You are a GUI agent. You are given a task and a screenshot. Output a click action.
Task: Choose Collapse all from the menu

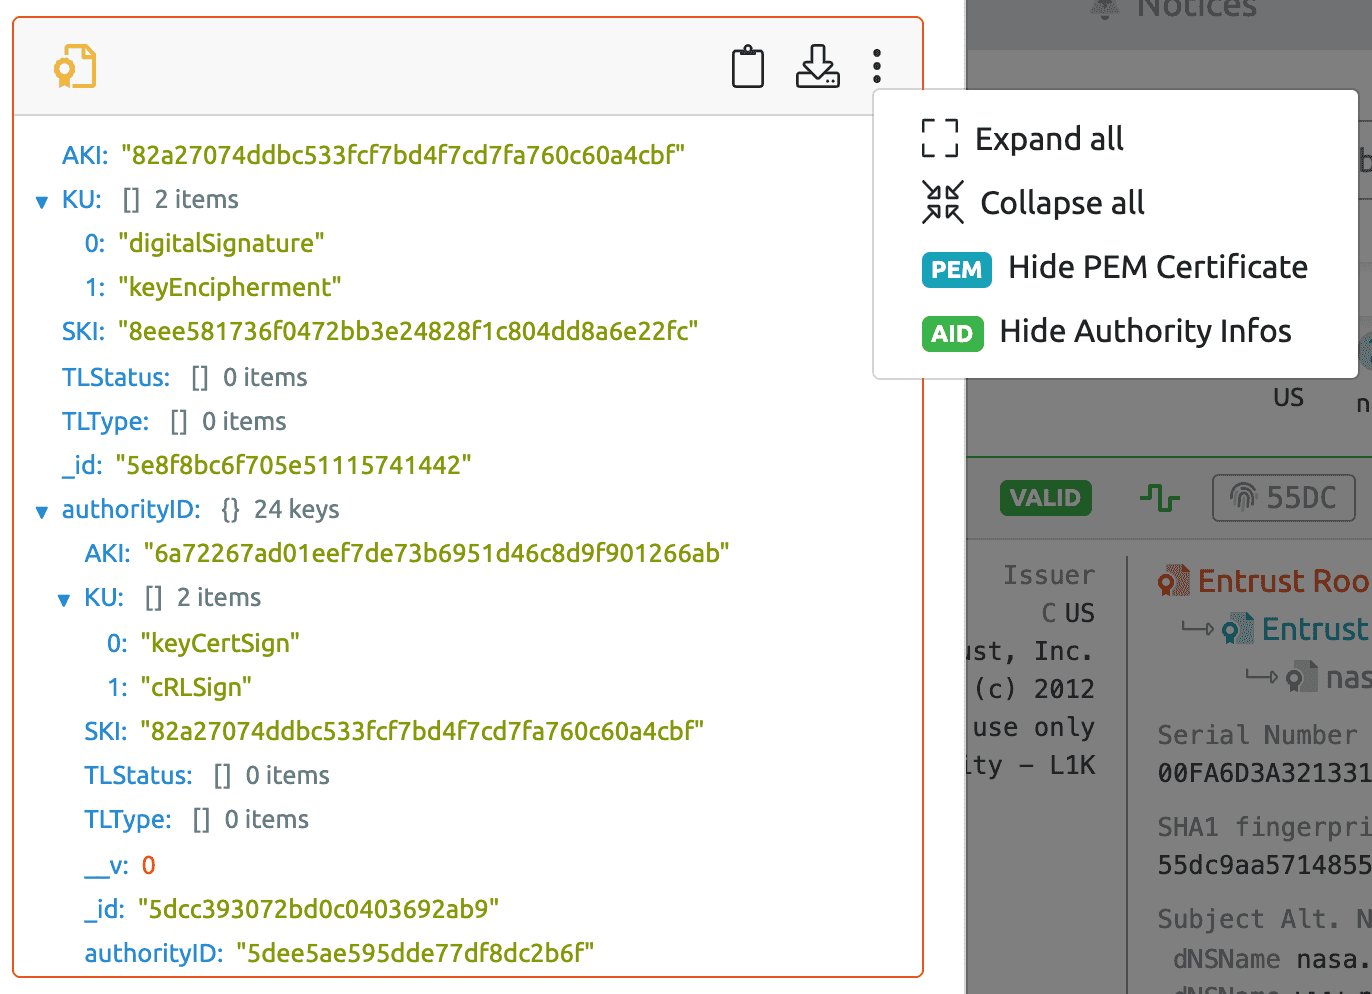point(1062,203)
